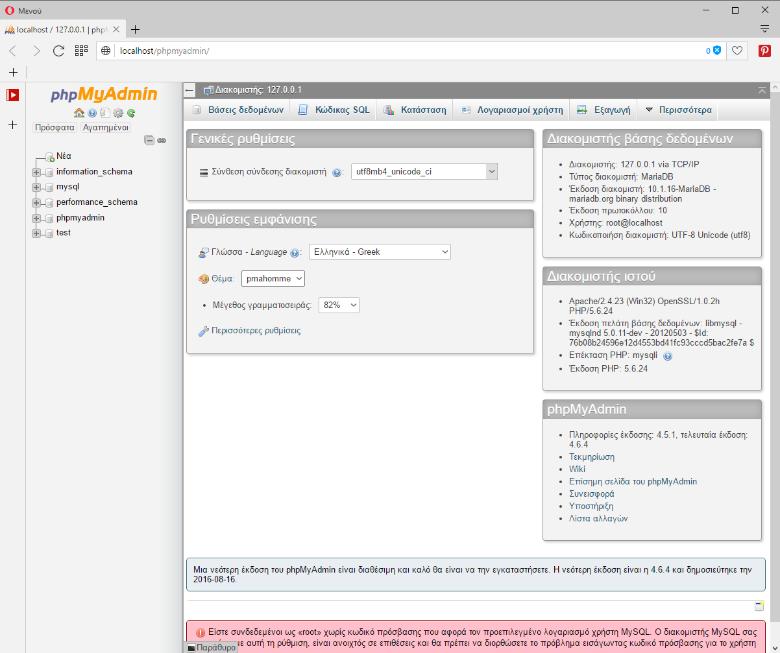780x653 pixels.
Task: Open the Παράθυρο console bar at bottom
Action: 211,648
